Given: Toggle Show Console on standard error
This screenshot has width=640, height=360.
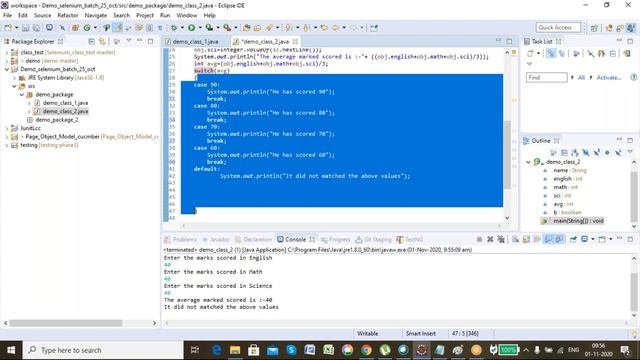Looking at the screenshot, I should point(559,239).
